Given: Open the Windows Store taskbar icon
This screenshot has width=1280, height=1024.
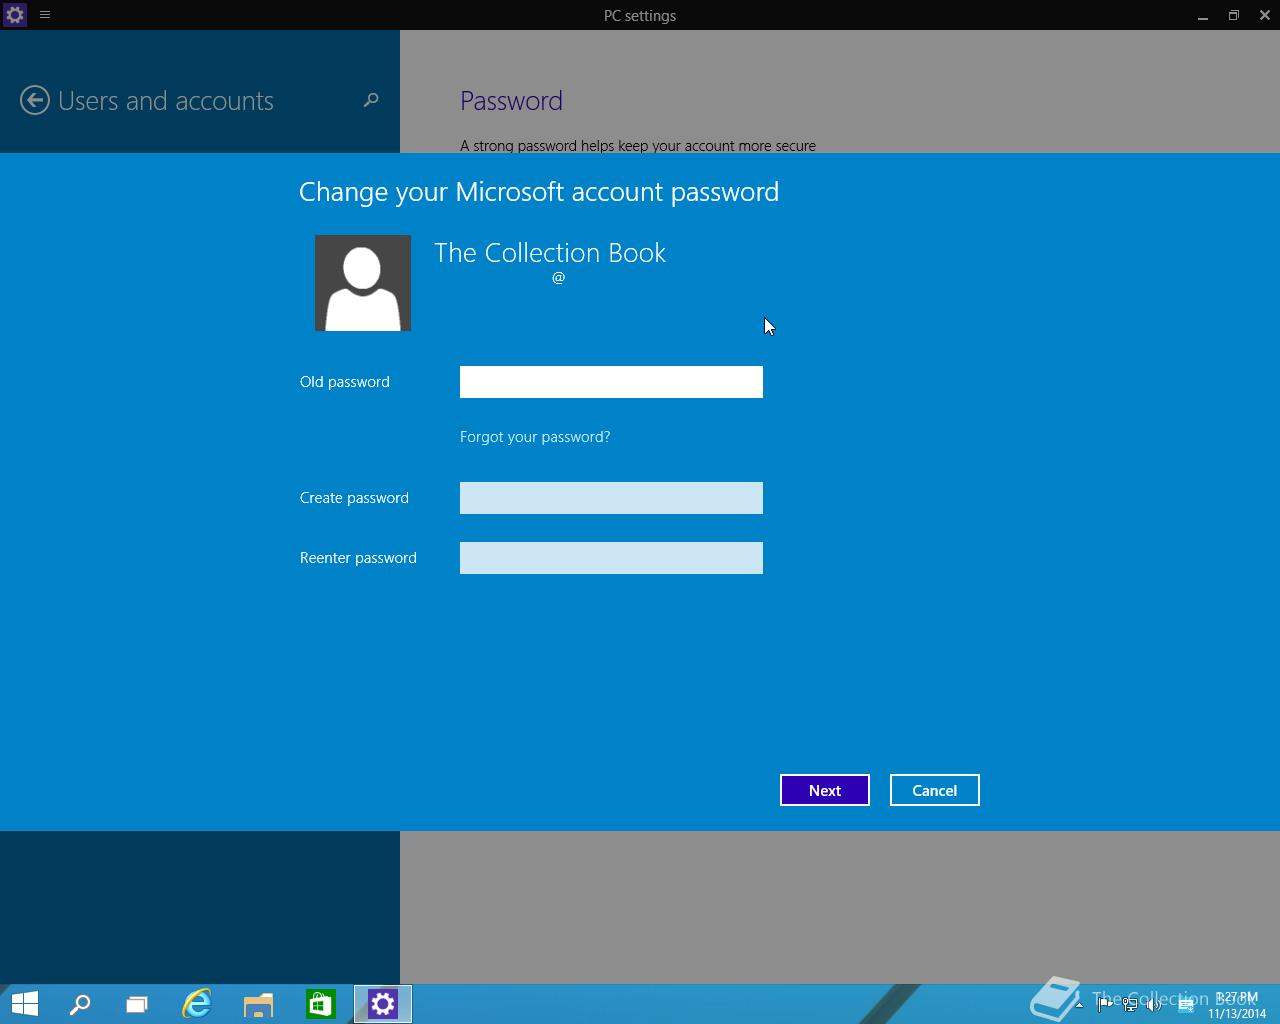Looking at the screenshot, I should 320,1004.
